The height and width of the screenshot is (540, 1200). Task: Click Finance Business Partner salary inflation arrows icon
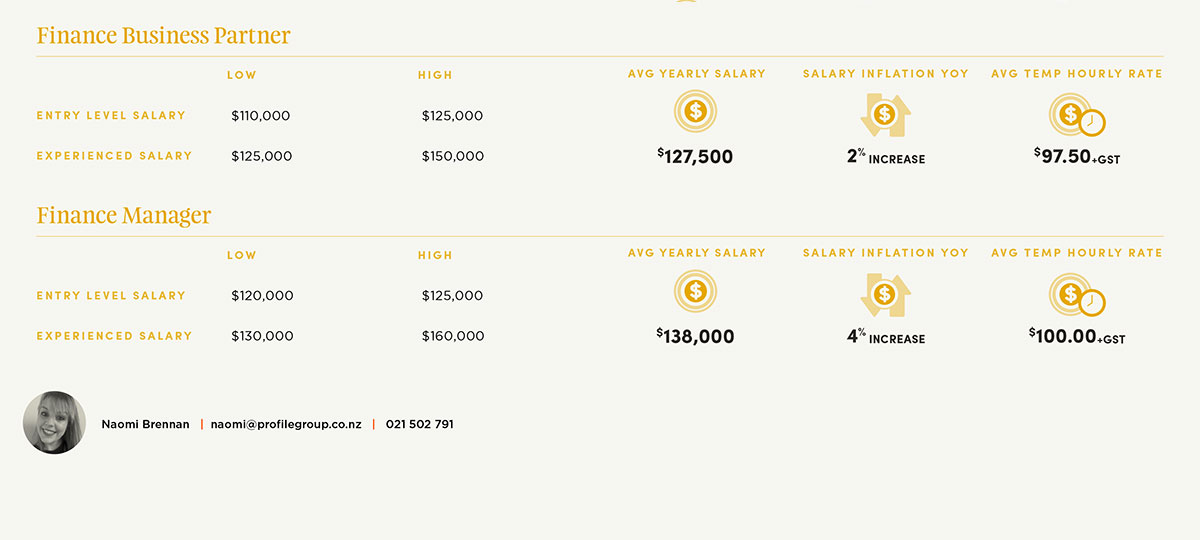tap(885, 115)
